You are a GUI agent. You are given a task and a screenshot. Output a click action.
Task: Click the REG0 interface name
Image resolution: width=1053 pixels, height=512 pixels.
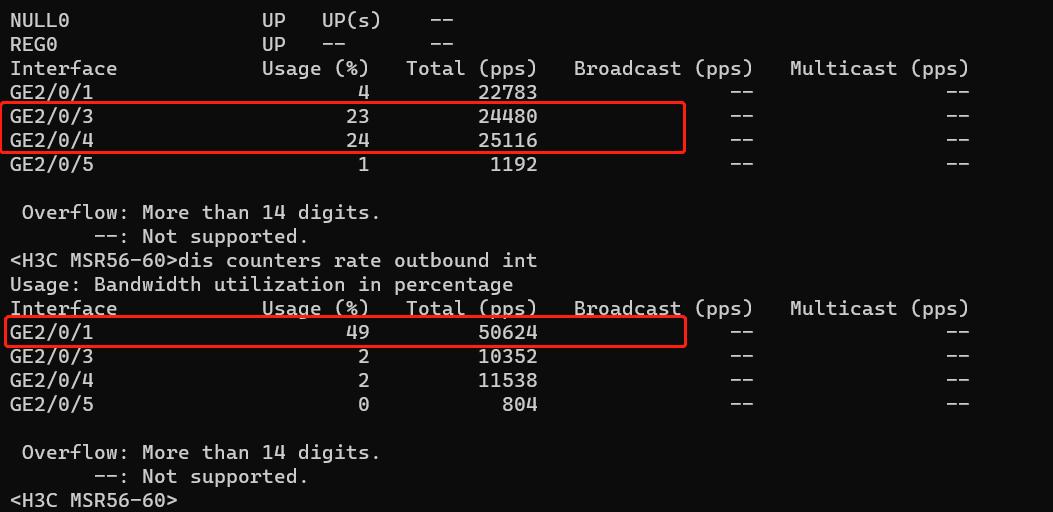[x=34, y=44]
